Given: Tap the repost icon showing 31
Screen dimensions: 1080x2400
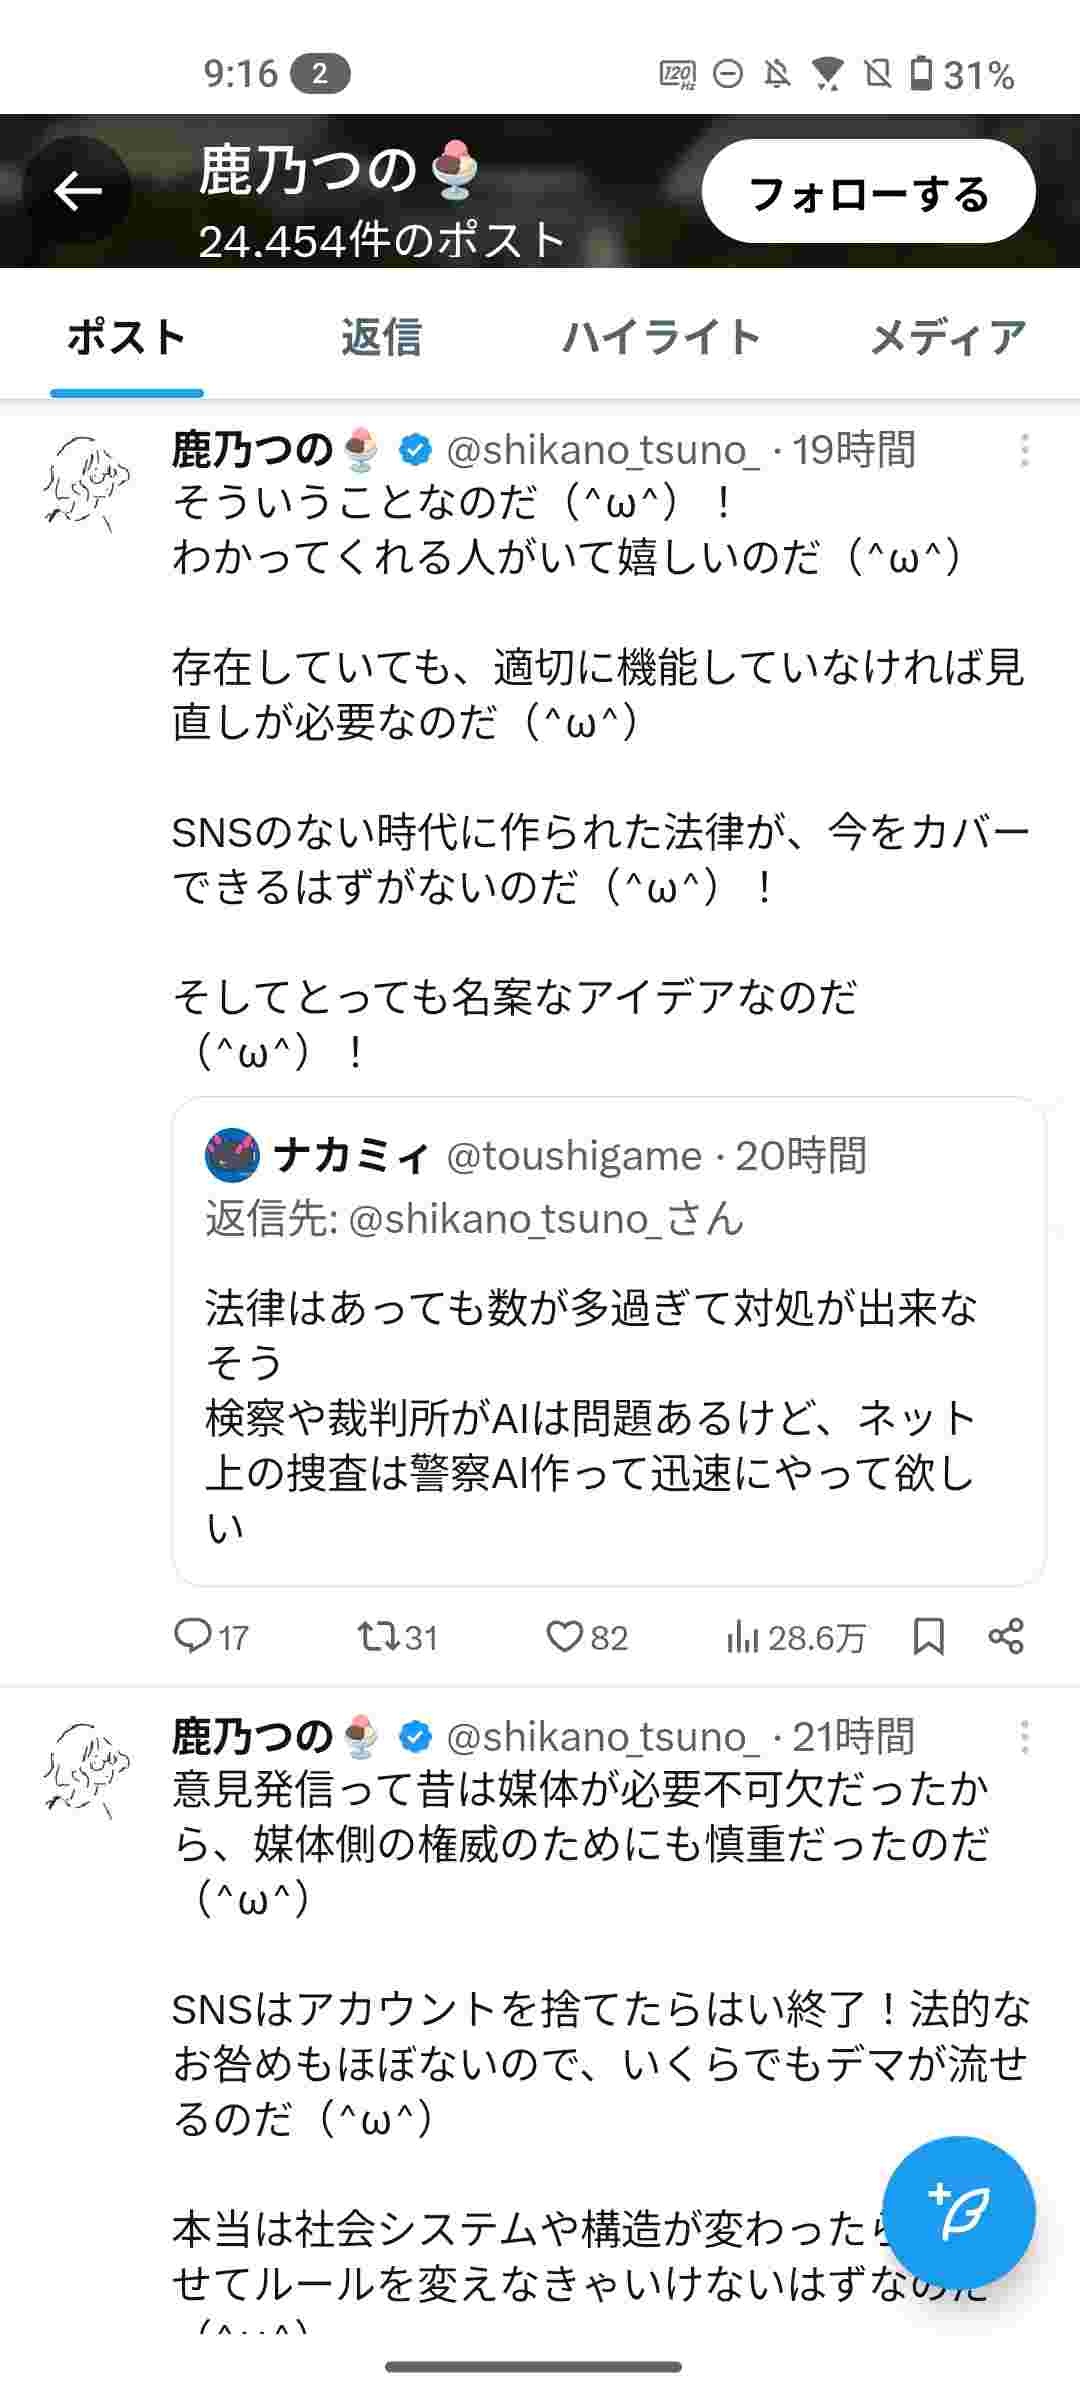Looking at the screenshot, I should [378, 1636].
